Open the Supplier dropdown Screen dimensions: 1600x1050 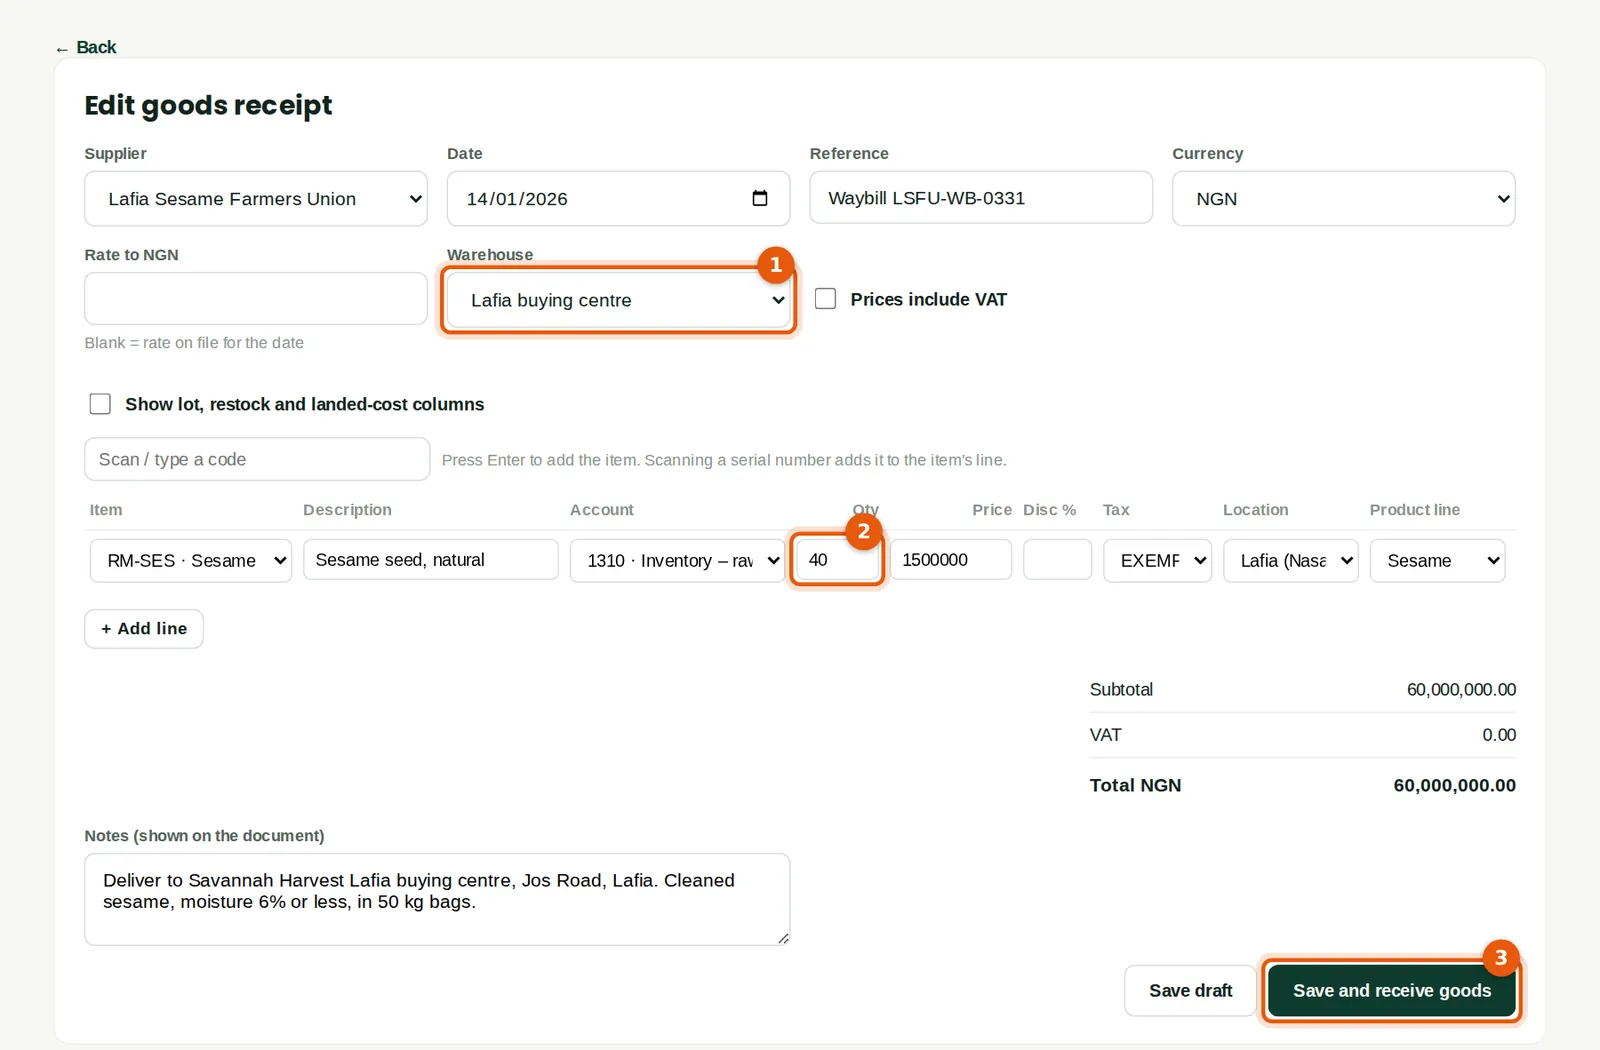(256, 199)
